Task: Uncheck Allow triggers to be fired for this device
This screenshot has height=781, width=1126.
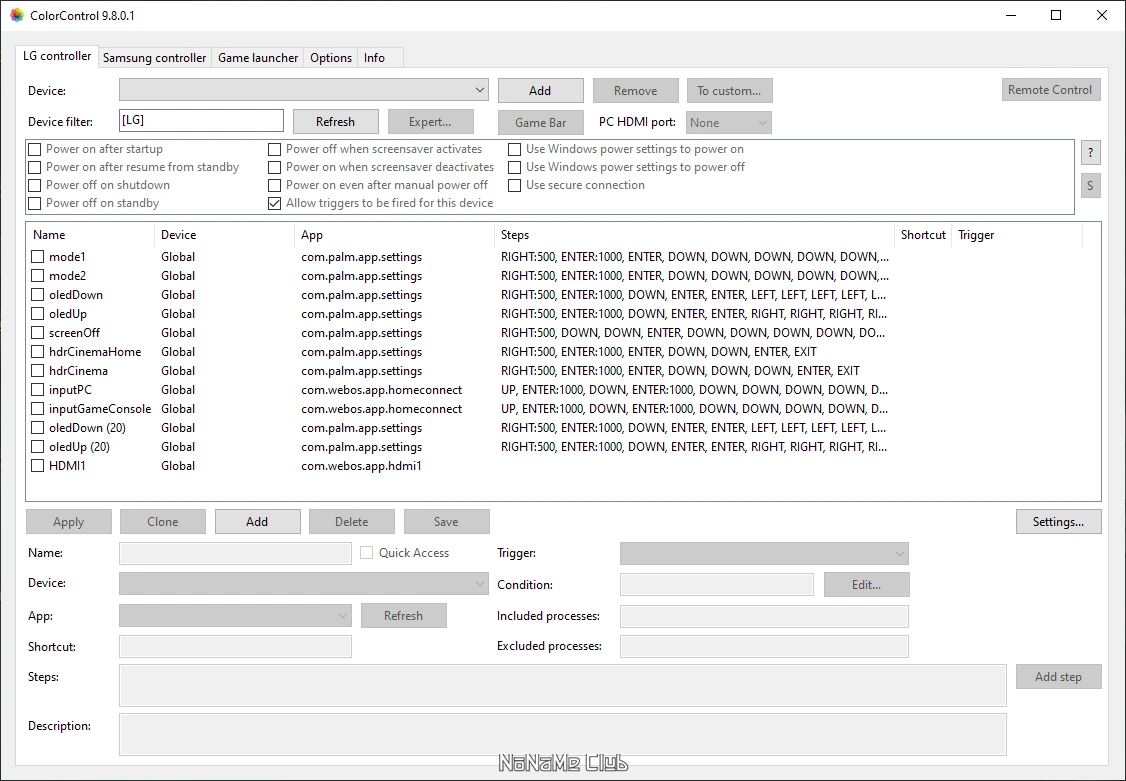Action: pyautogui.click(x=274, y=203)
